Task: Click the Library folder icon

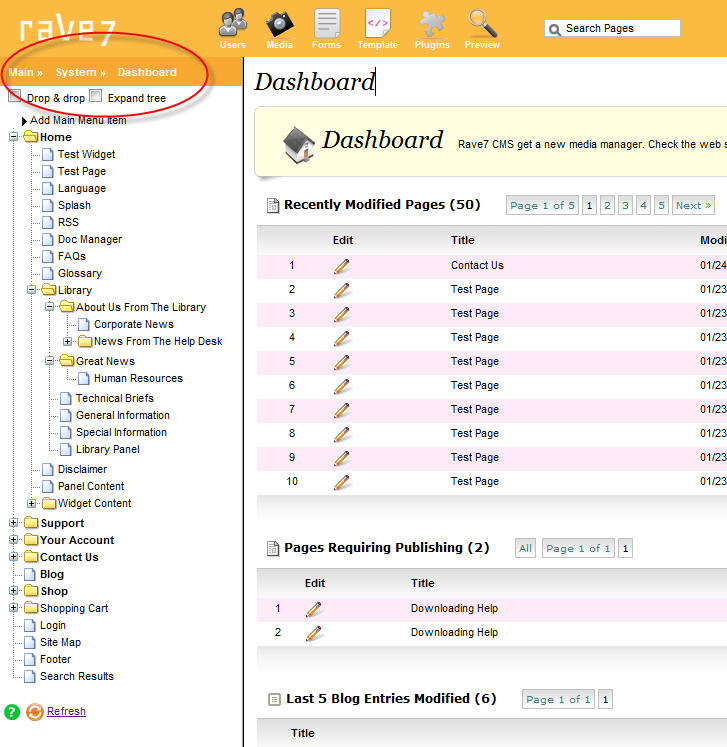Action: 49,290
